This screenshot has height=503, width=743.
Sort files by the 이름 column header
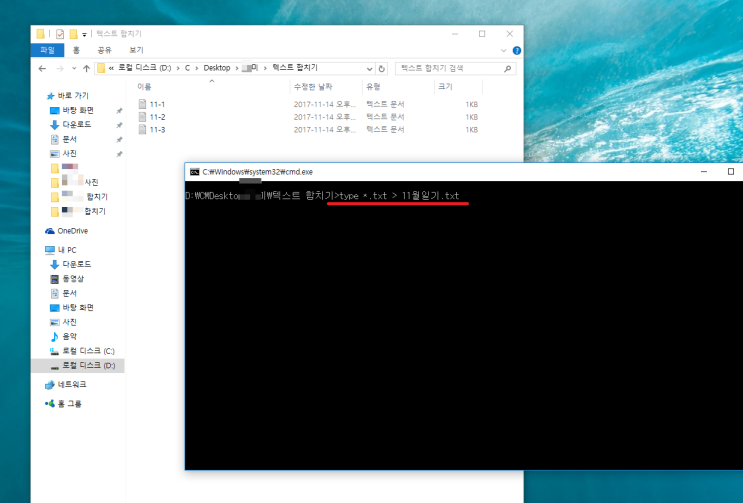(x=145, y=87)
